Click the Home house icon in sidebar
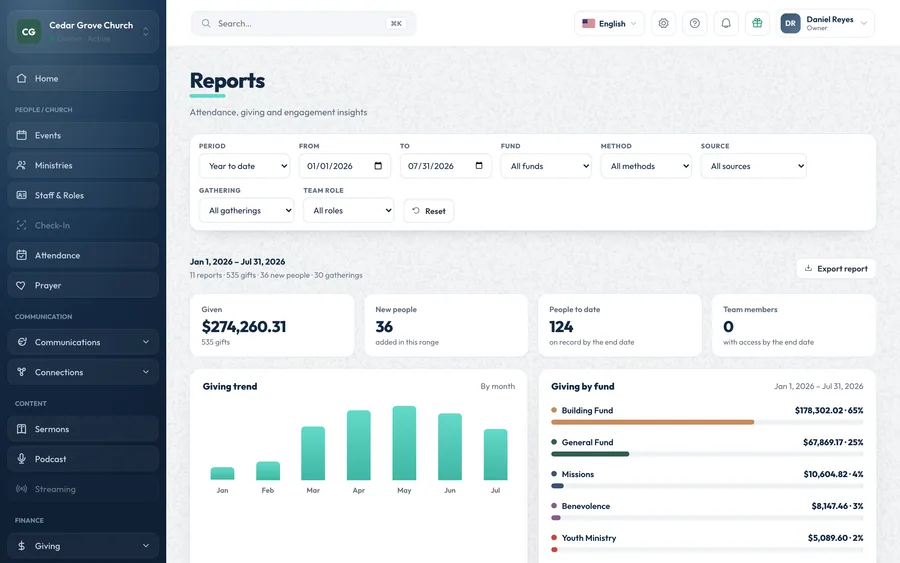The image size is (900, 563). coord(21,78)
